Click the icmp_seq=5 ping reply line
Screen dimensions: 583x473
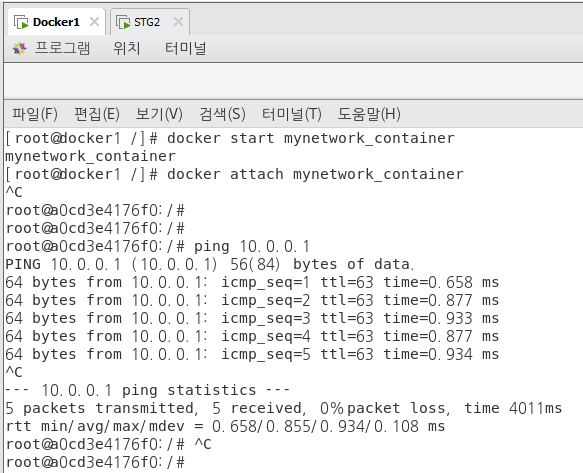click(252, 354)
